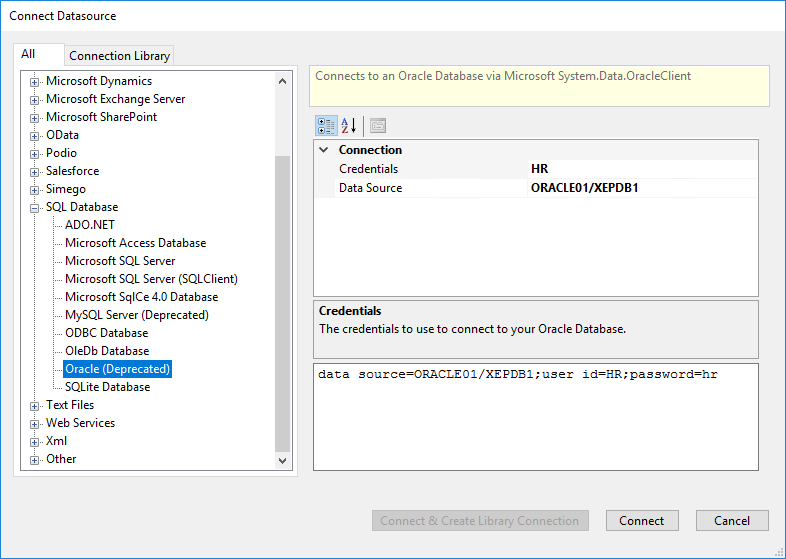
Task: Expand the Web Services node
Action: [34, 424]
